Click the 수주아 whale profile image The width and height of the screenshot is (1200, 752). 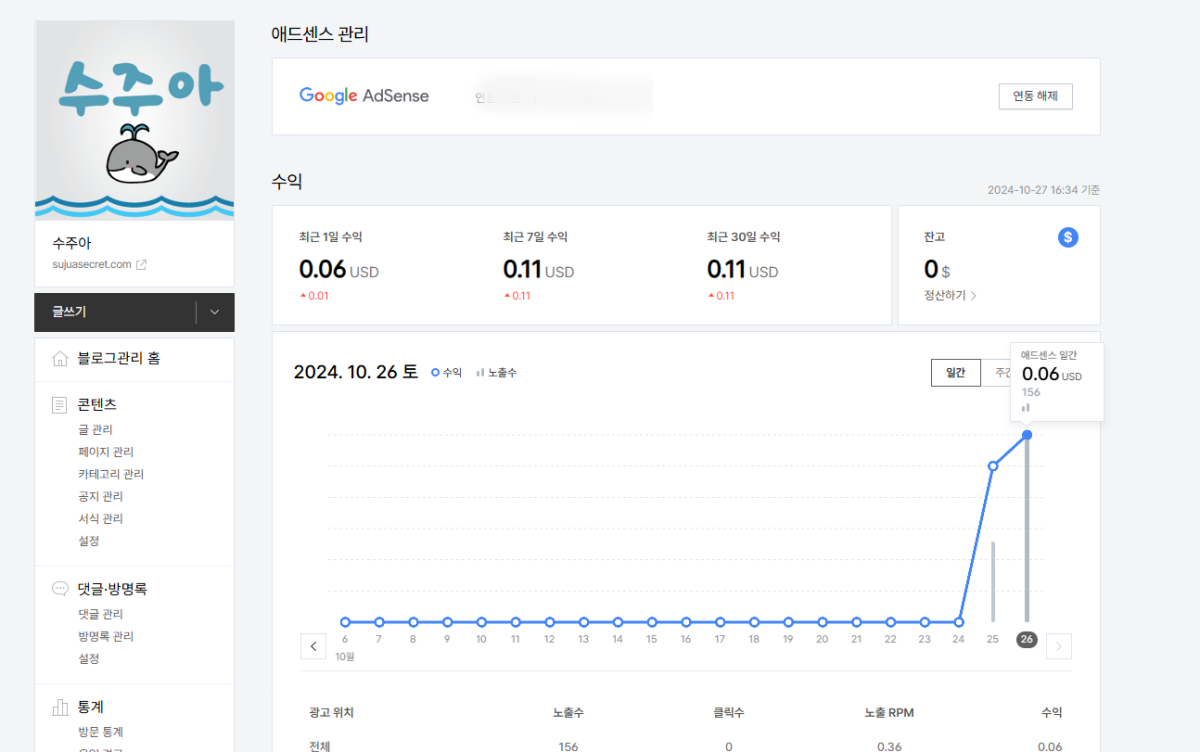coord(135,120)
